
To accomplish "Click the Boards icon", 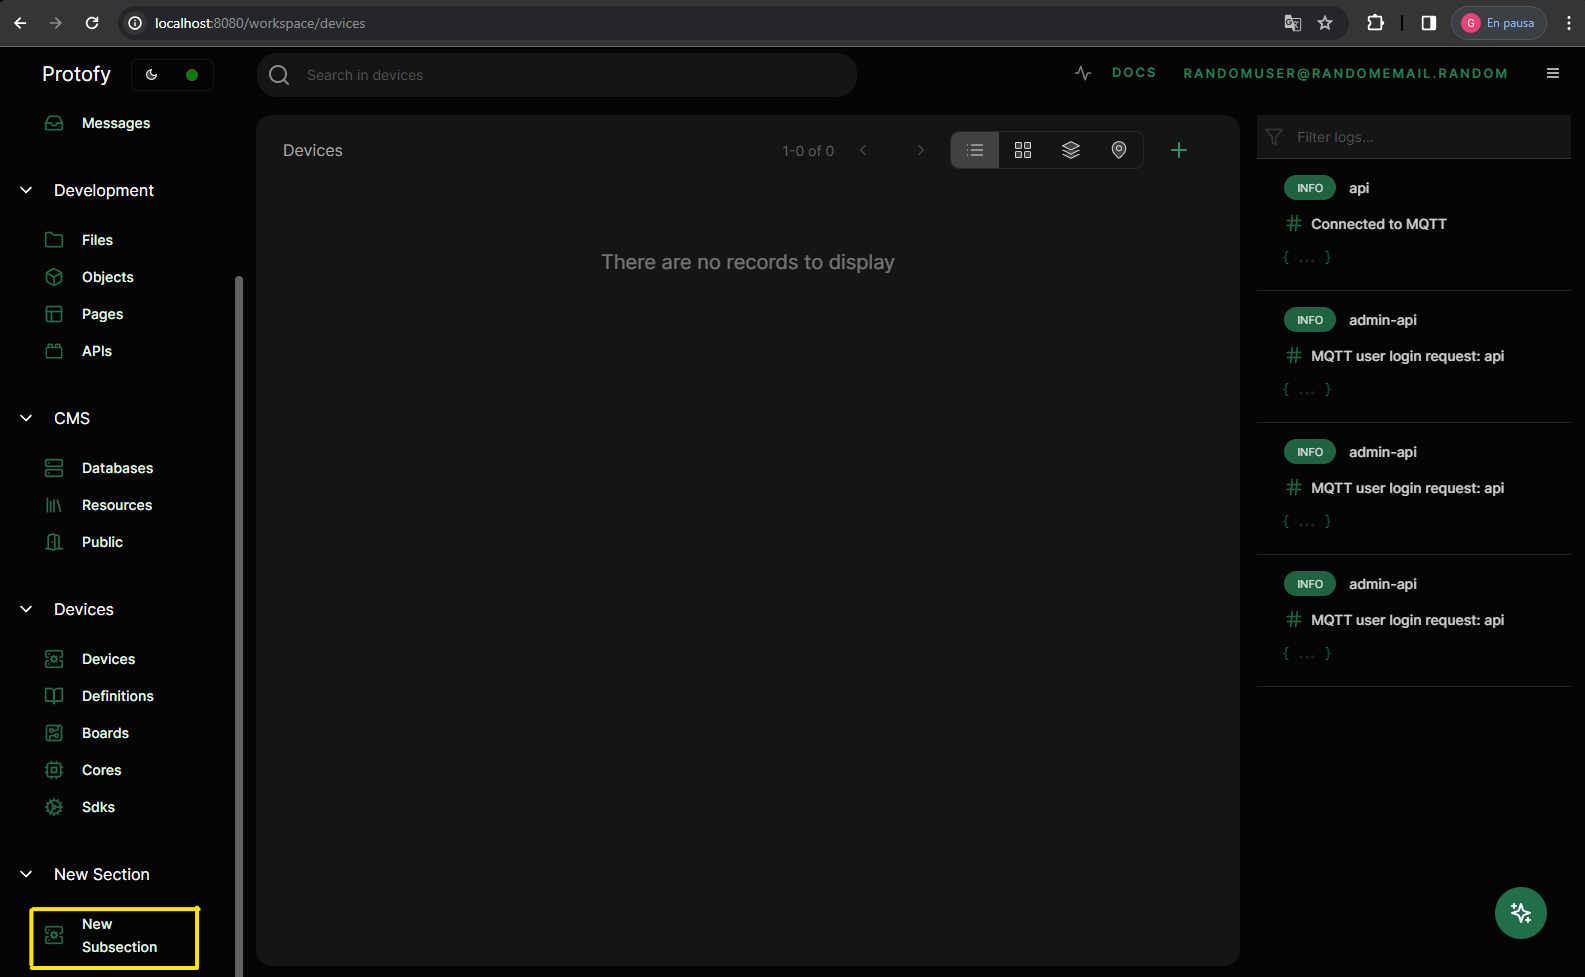I will pos(54,733).
